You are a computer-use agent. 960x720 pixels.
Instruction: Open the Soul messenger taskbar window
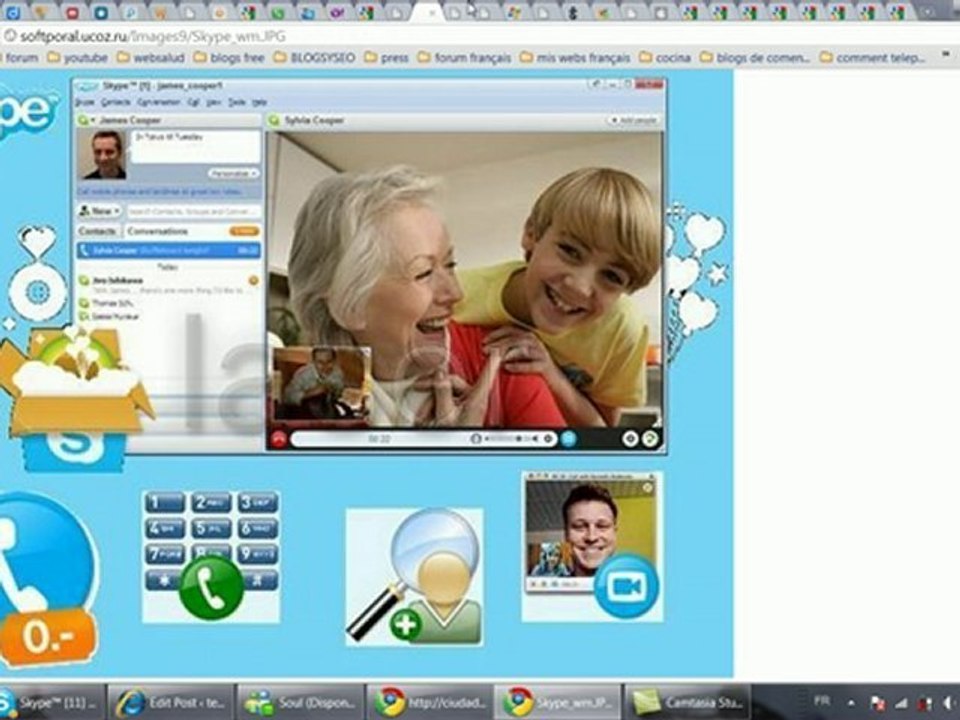300,702
